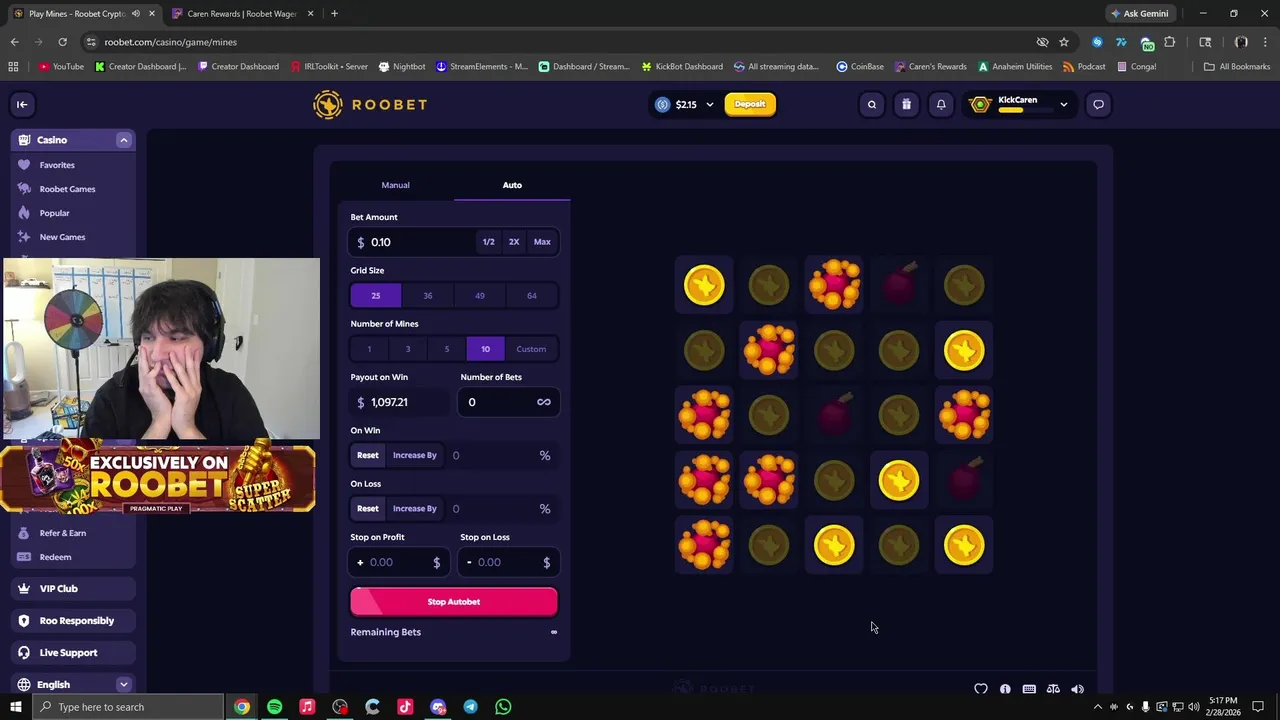The width and height of the screenshot is (1280, 720).
Task: Open Telegram from the taskbar
Action: 470,707
